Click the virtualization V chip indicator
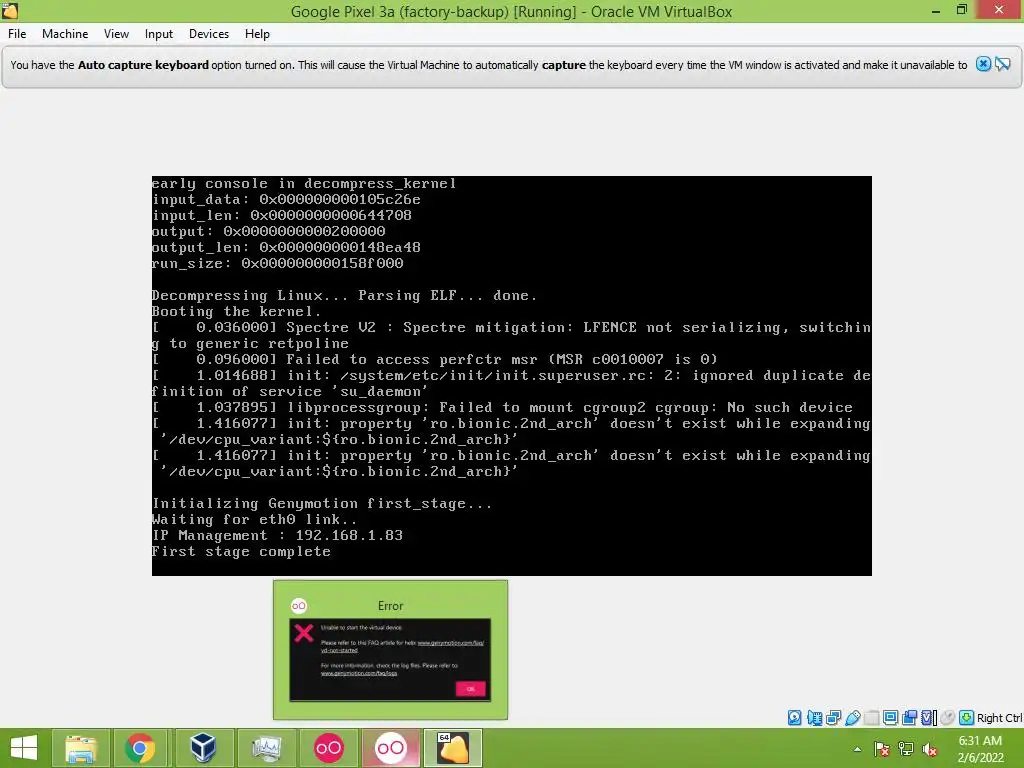1024x768 pixels. (929, 718)
